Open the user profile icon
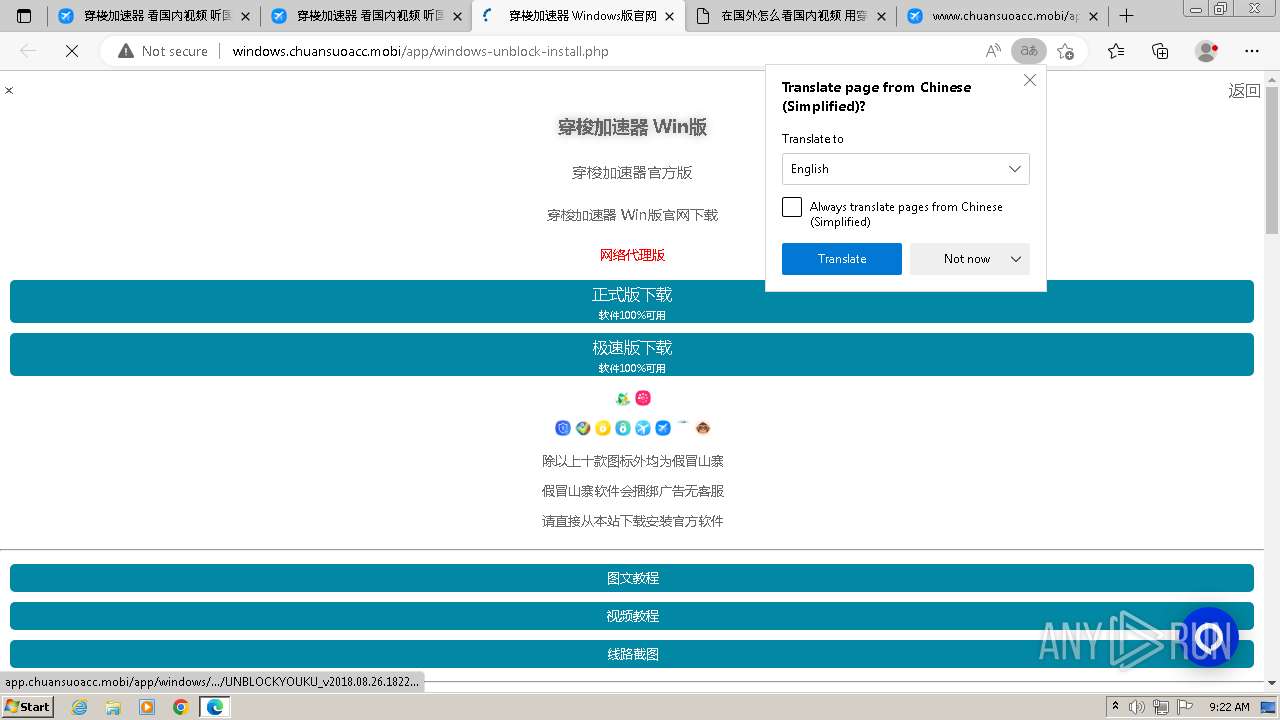The width and height of the screenshot is (1280, 720). click(1207, 51)
